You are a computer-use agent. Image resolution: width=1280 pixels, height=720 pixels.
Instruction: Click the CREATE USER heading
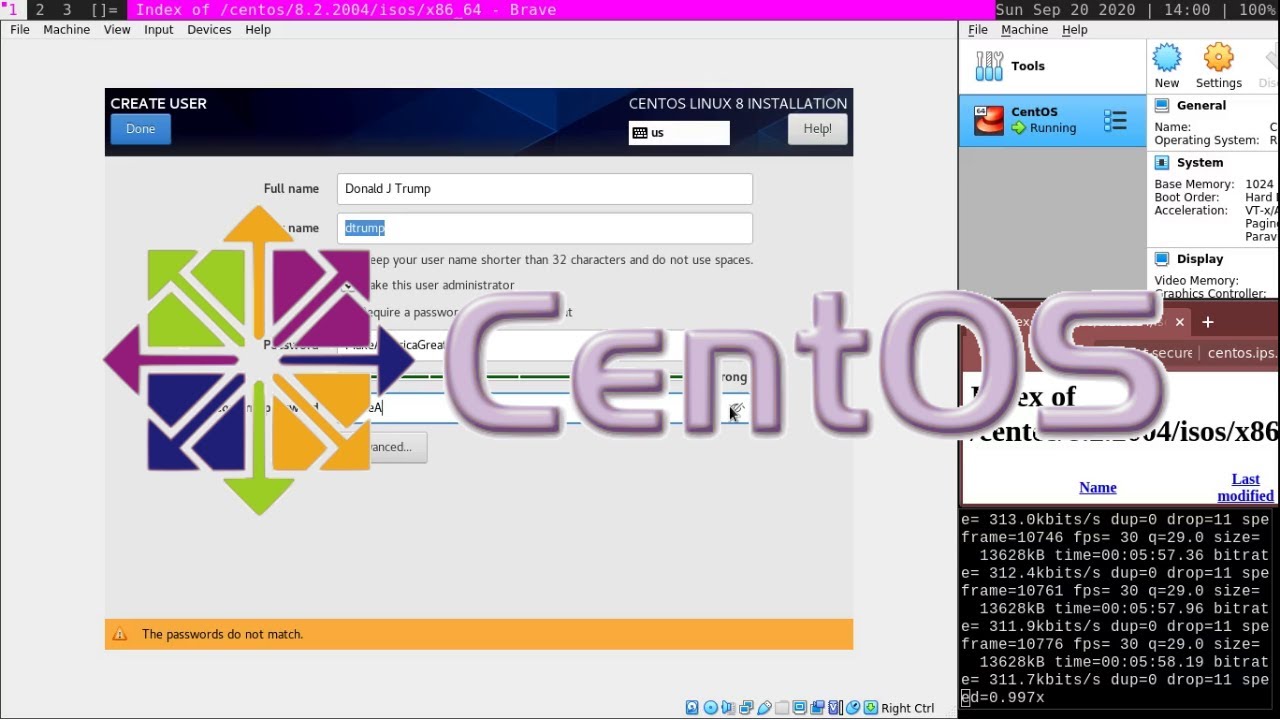point(159,103)
